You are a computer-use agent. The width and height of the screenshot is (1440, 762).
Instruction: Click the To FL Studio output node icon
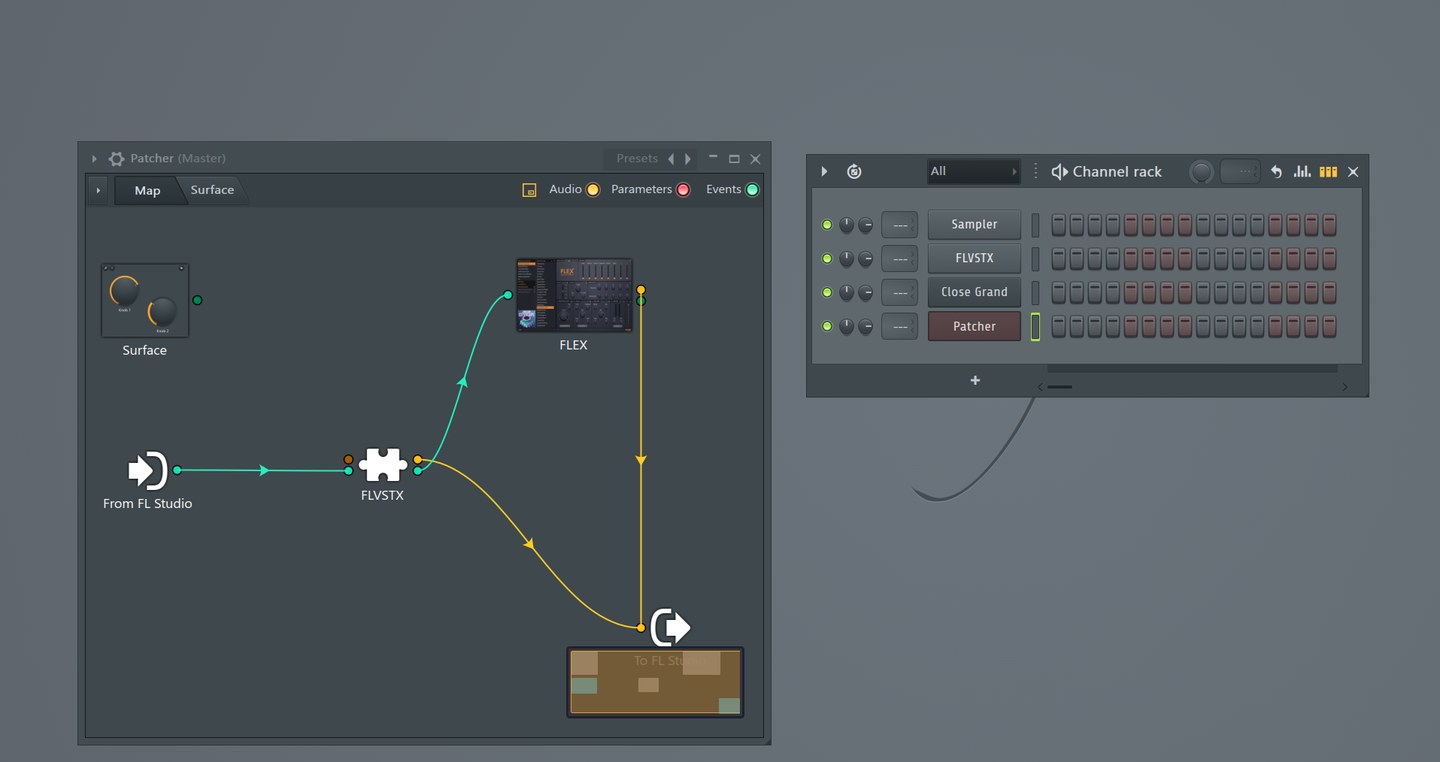click(x=670, y=627)
